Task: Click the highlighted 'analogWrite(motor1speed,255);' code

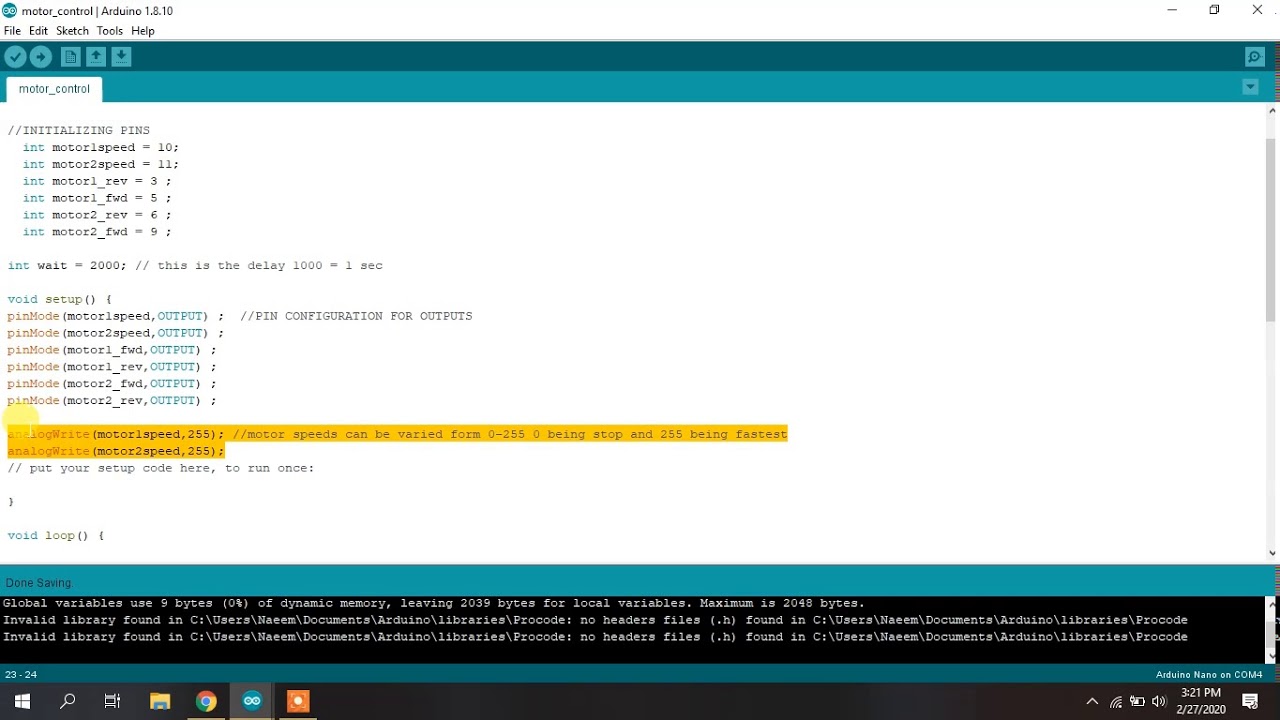Action: 116,434
